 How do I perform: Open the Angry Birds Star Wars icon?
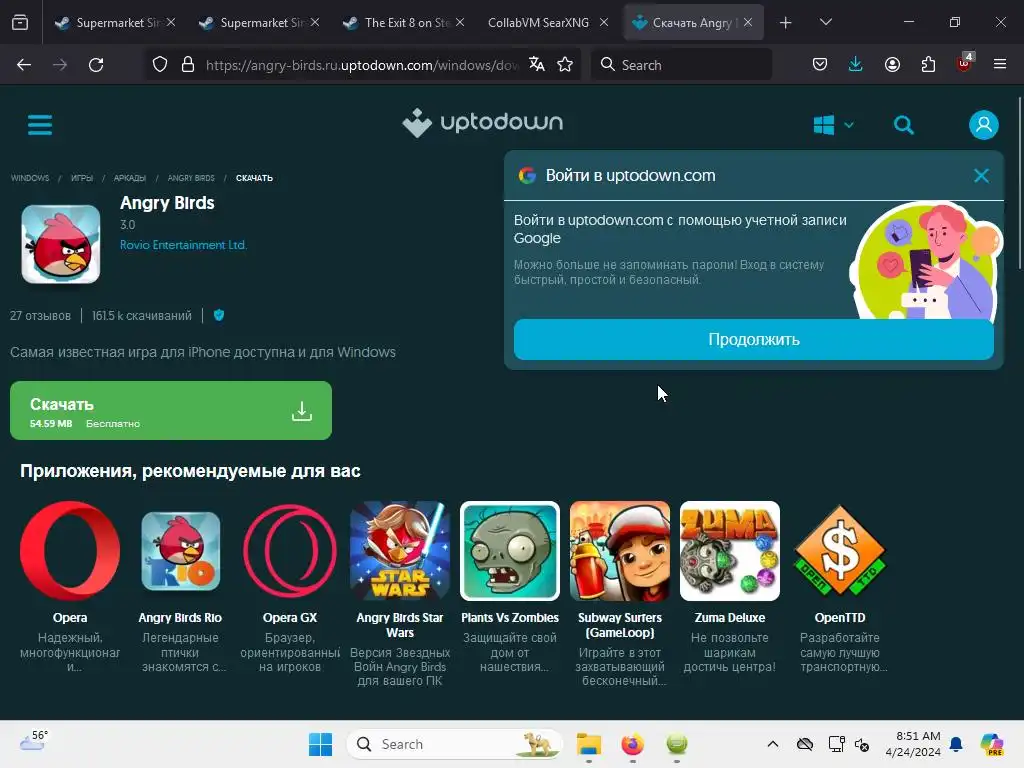click(x=400, y=551)
